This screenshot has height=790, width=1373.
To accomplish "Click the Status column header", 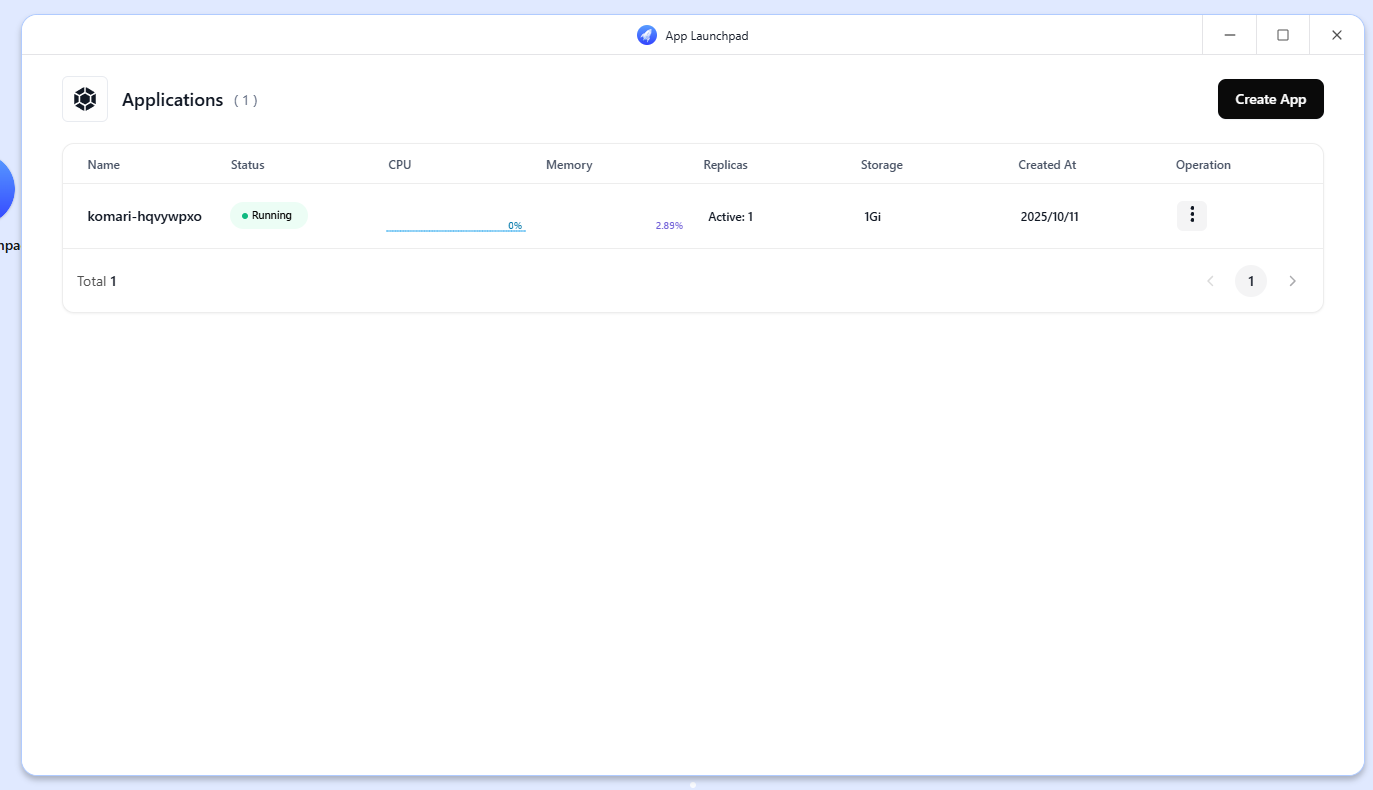I will (248, 165).
